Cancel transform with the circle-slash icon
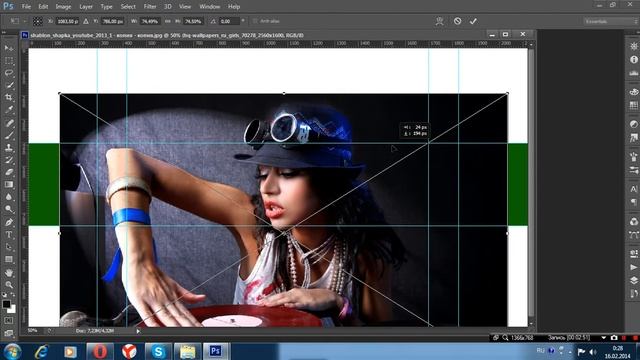The width and height of the screenshot is (640, 360). [457, 21]
